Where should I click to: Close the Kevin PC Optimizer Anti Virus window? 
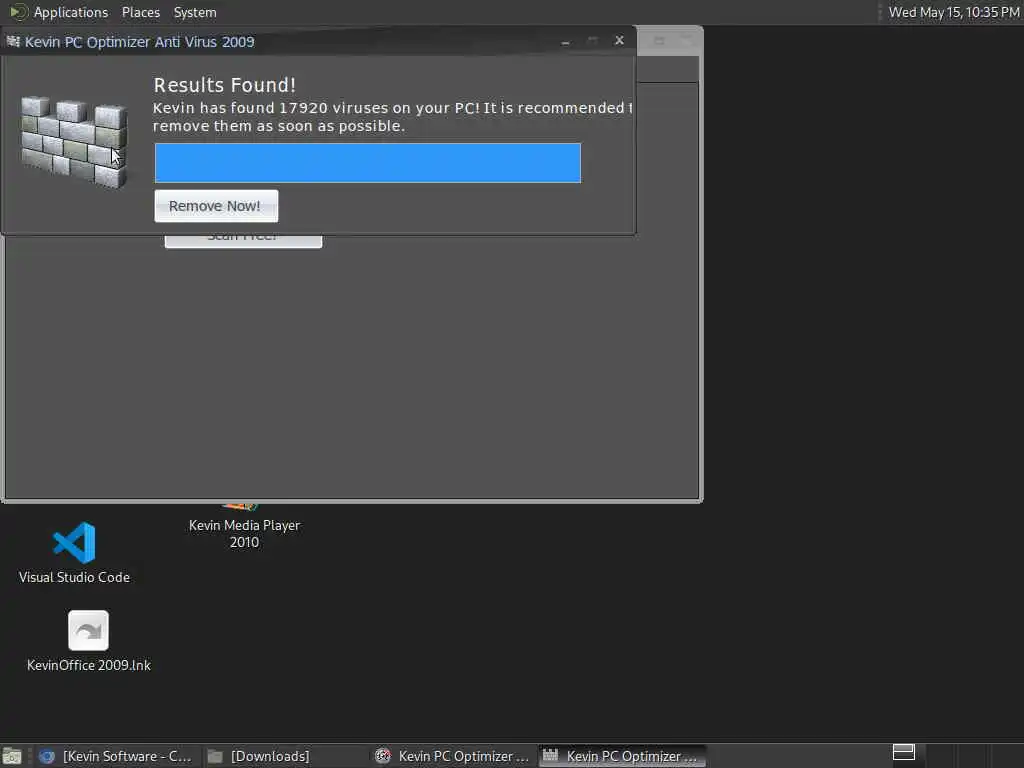click(x=619, y=40)
